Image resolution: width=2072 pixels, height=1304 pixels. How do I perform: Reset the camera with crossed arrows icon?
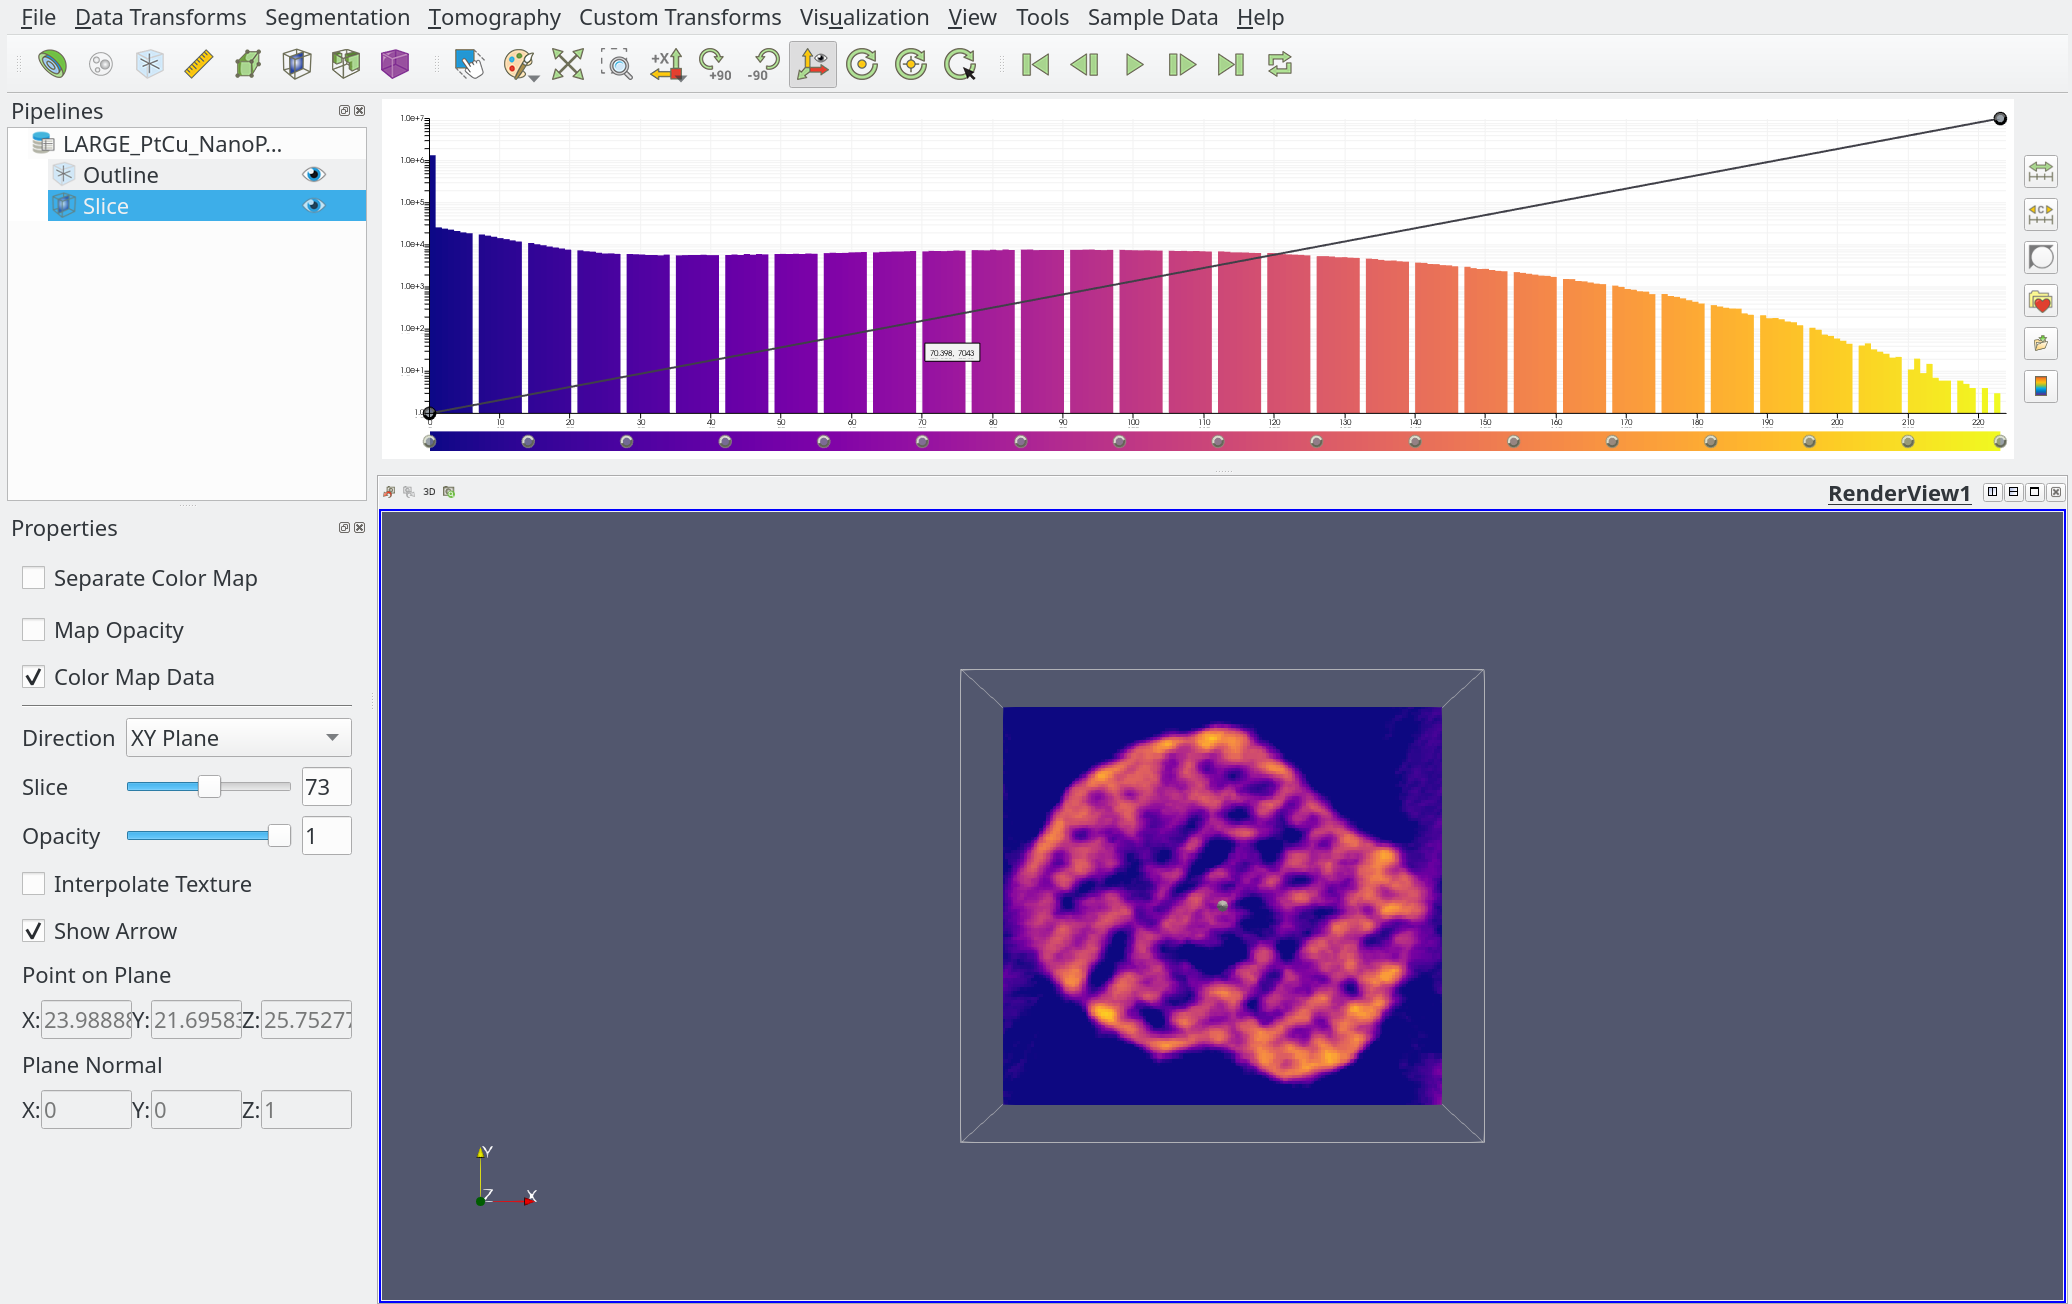pyautogui.click(x=568, y=64)
